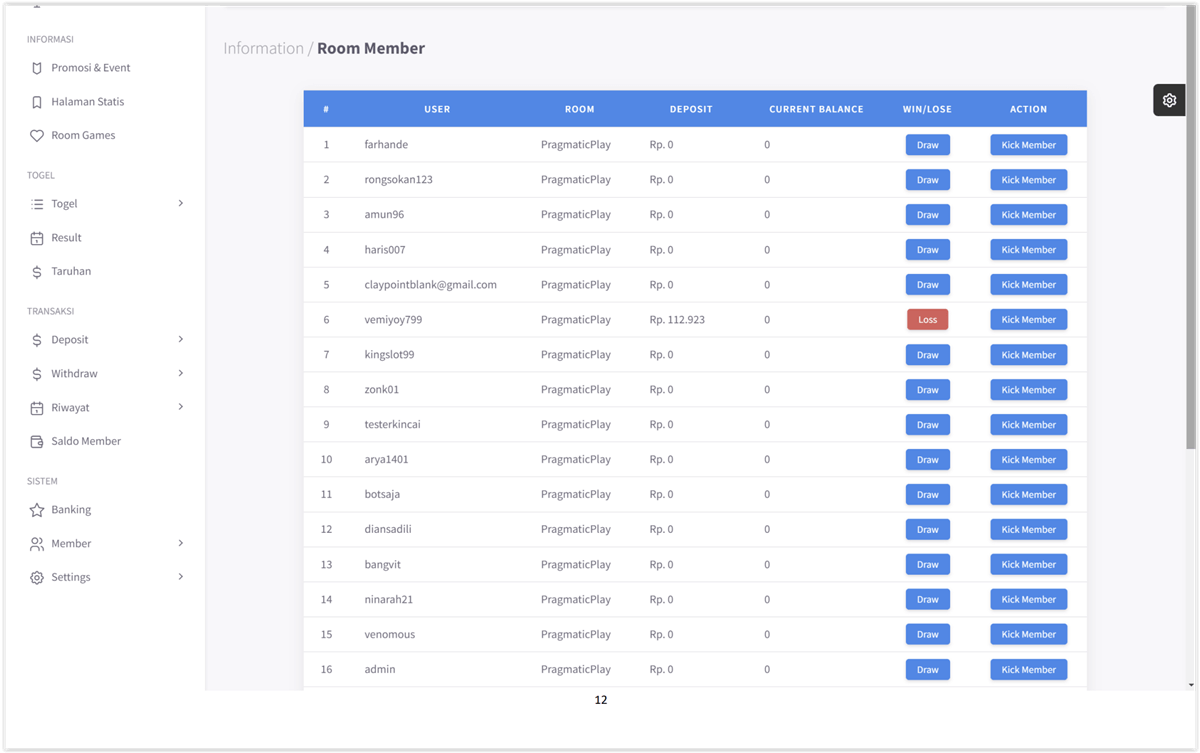Open Room Games via the heart icon
1200x753 pixels.
35,135
